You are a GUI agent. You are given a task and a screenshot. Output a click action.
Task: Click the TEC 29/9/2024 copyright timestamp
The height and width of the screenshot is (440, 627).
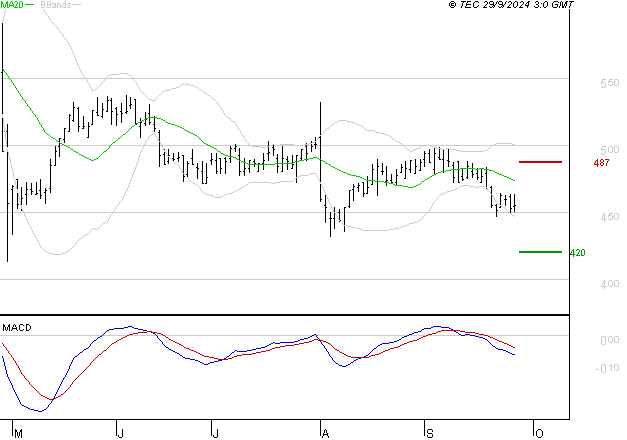[511, 4]
